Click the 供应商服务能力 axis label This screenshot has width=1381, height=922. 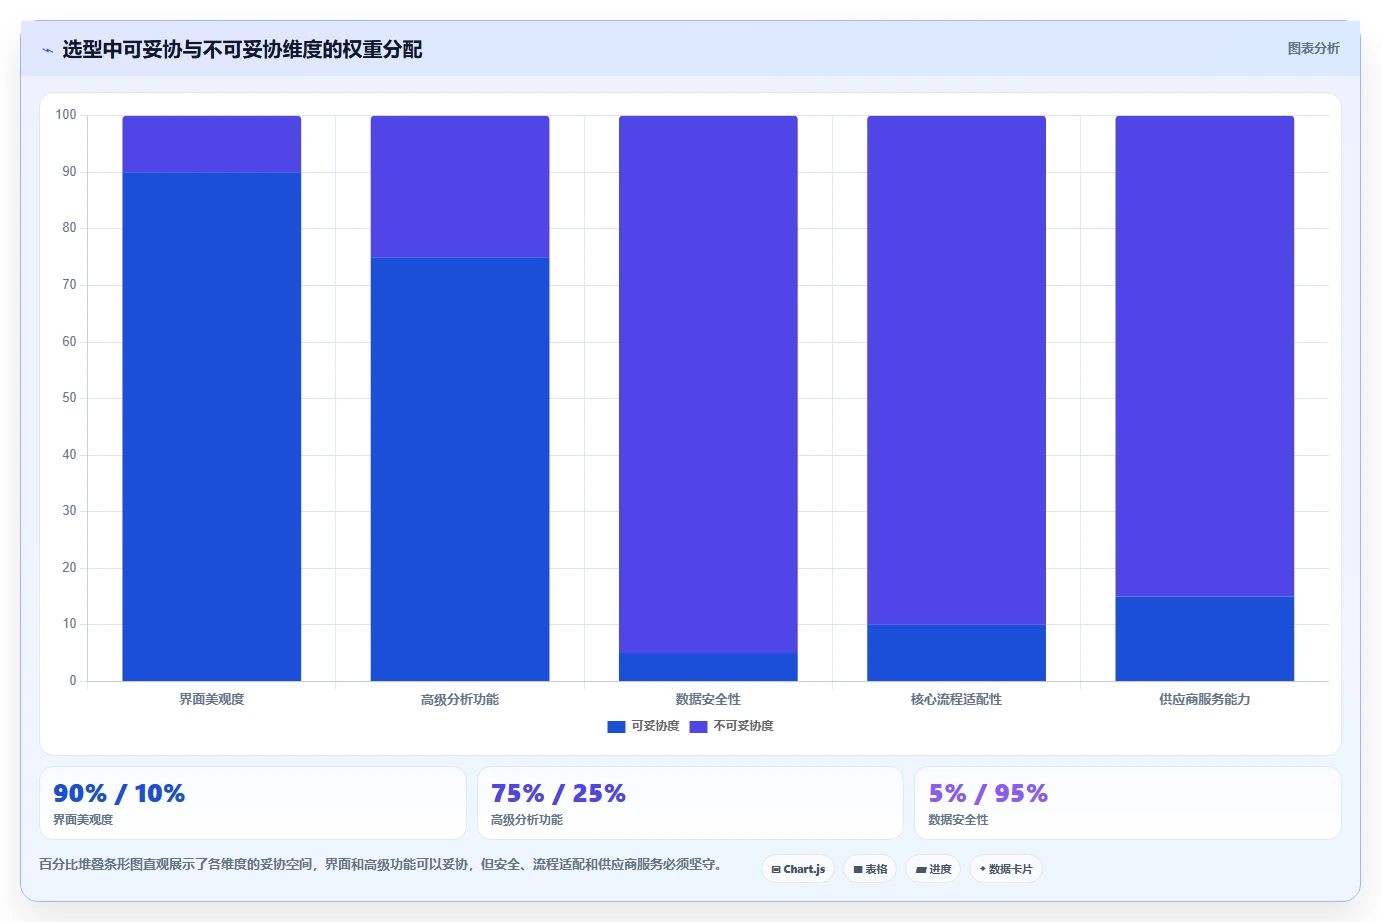(1205, 699)
